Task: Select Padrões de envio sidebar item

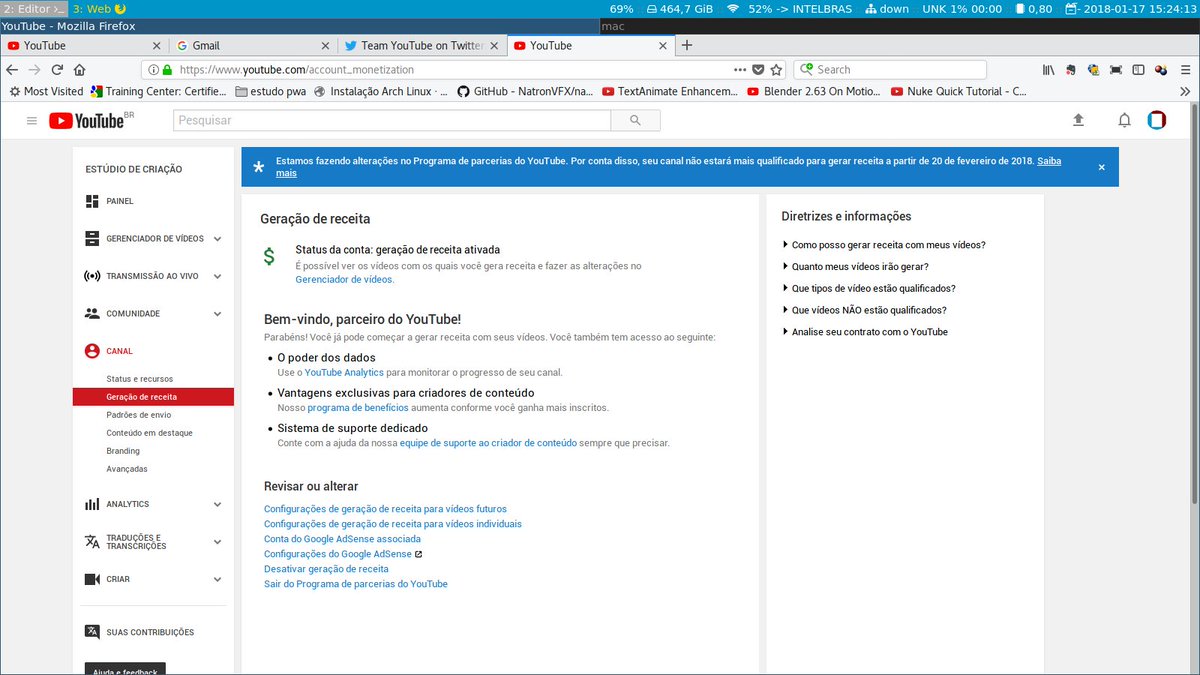Action: [139, 415]
